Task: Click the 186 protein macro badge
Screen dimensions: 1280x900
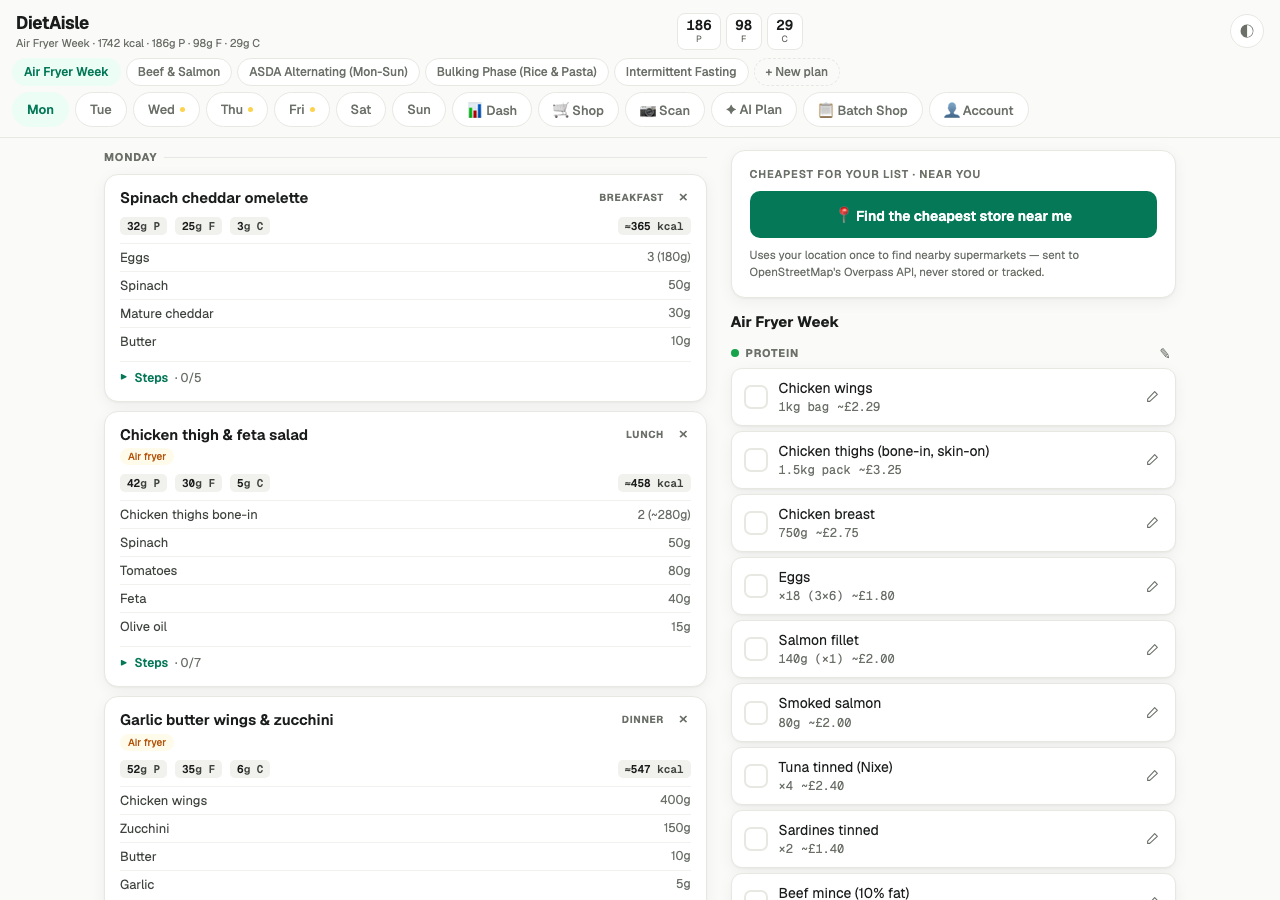Action: 699,31
